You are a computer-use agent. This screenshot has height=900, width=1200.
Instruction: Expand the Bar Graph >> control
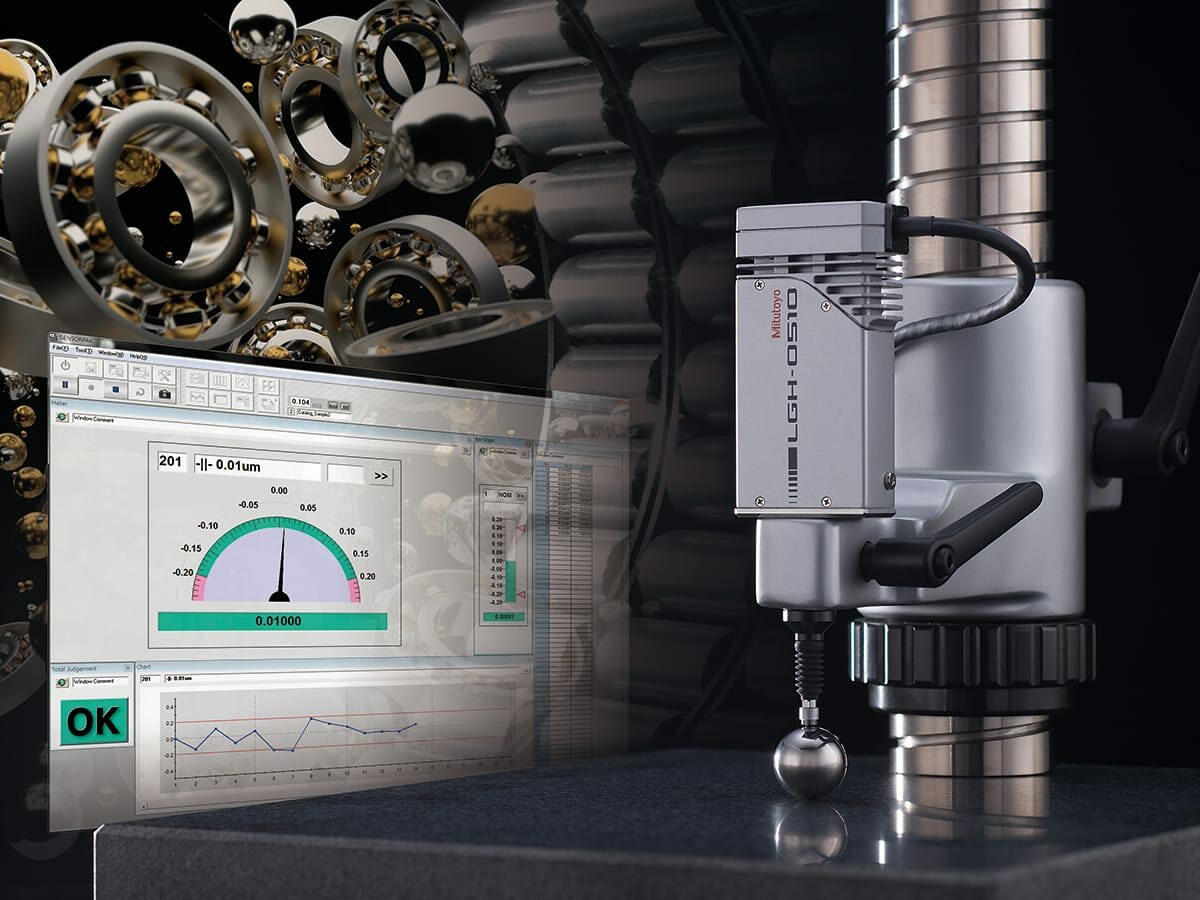(x=521, y=496)
